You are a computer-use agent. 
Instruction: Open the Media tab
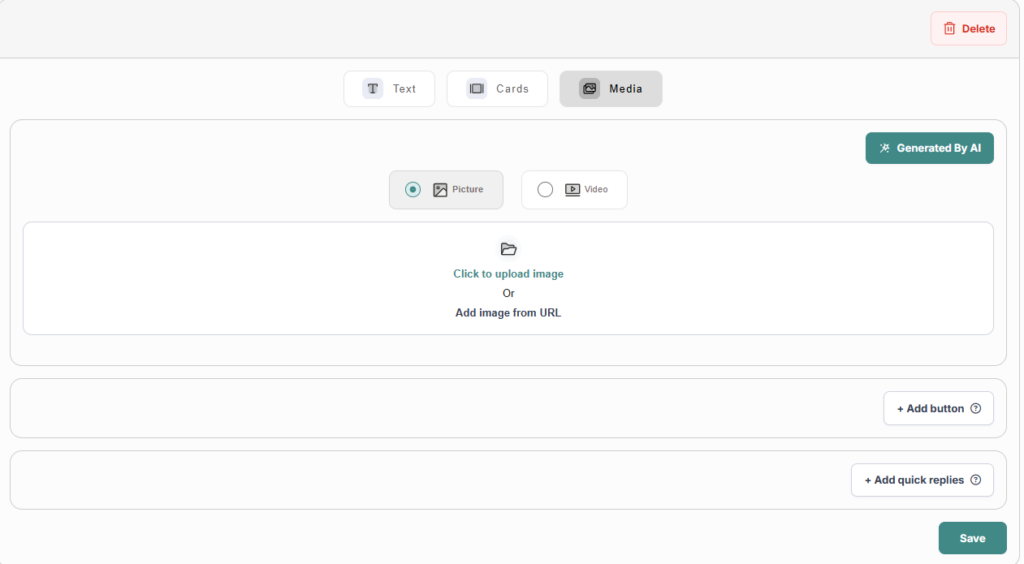(x=610, y=89)
